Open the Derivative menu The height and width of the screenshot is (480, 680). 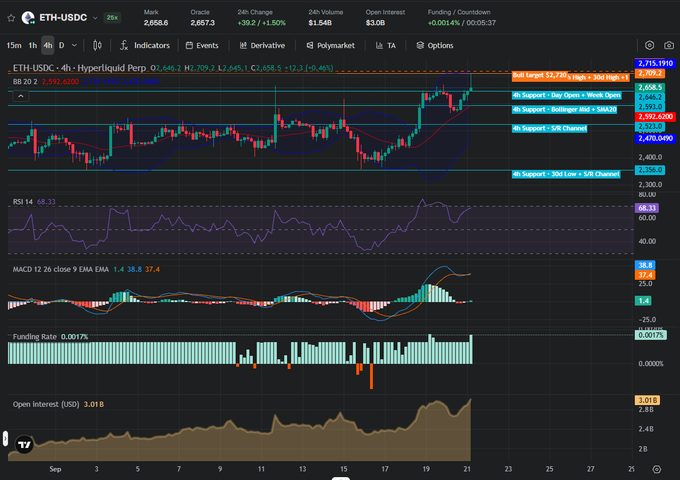point(262,46)
